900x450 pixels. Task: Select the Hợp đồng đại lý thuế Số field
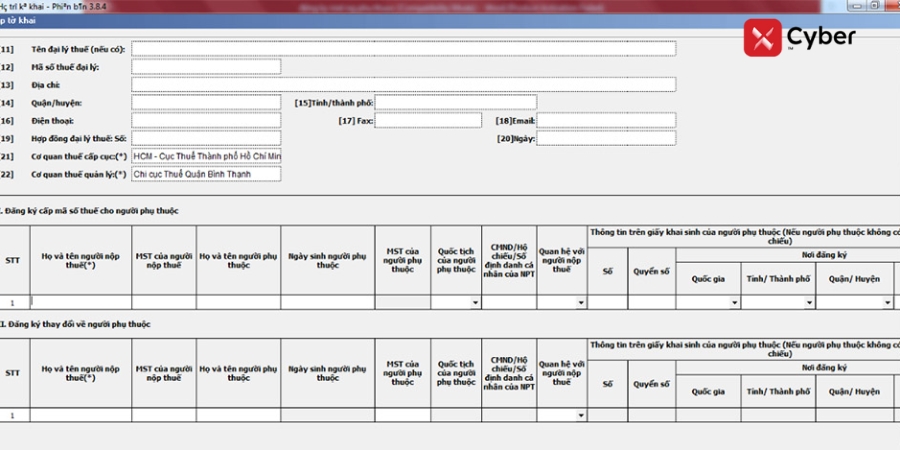206,138
